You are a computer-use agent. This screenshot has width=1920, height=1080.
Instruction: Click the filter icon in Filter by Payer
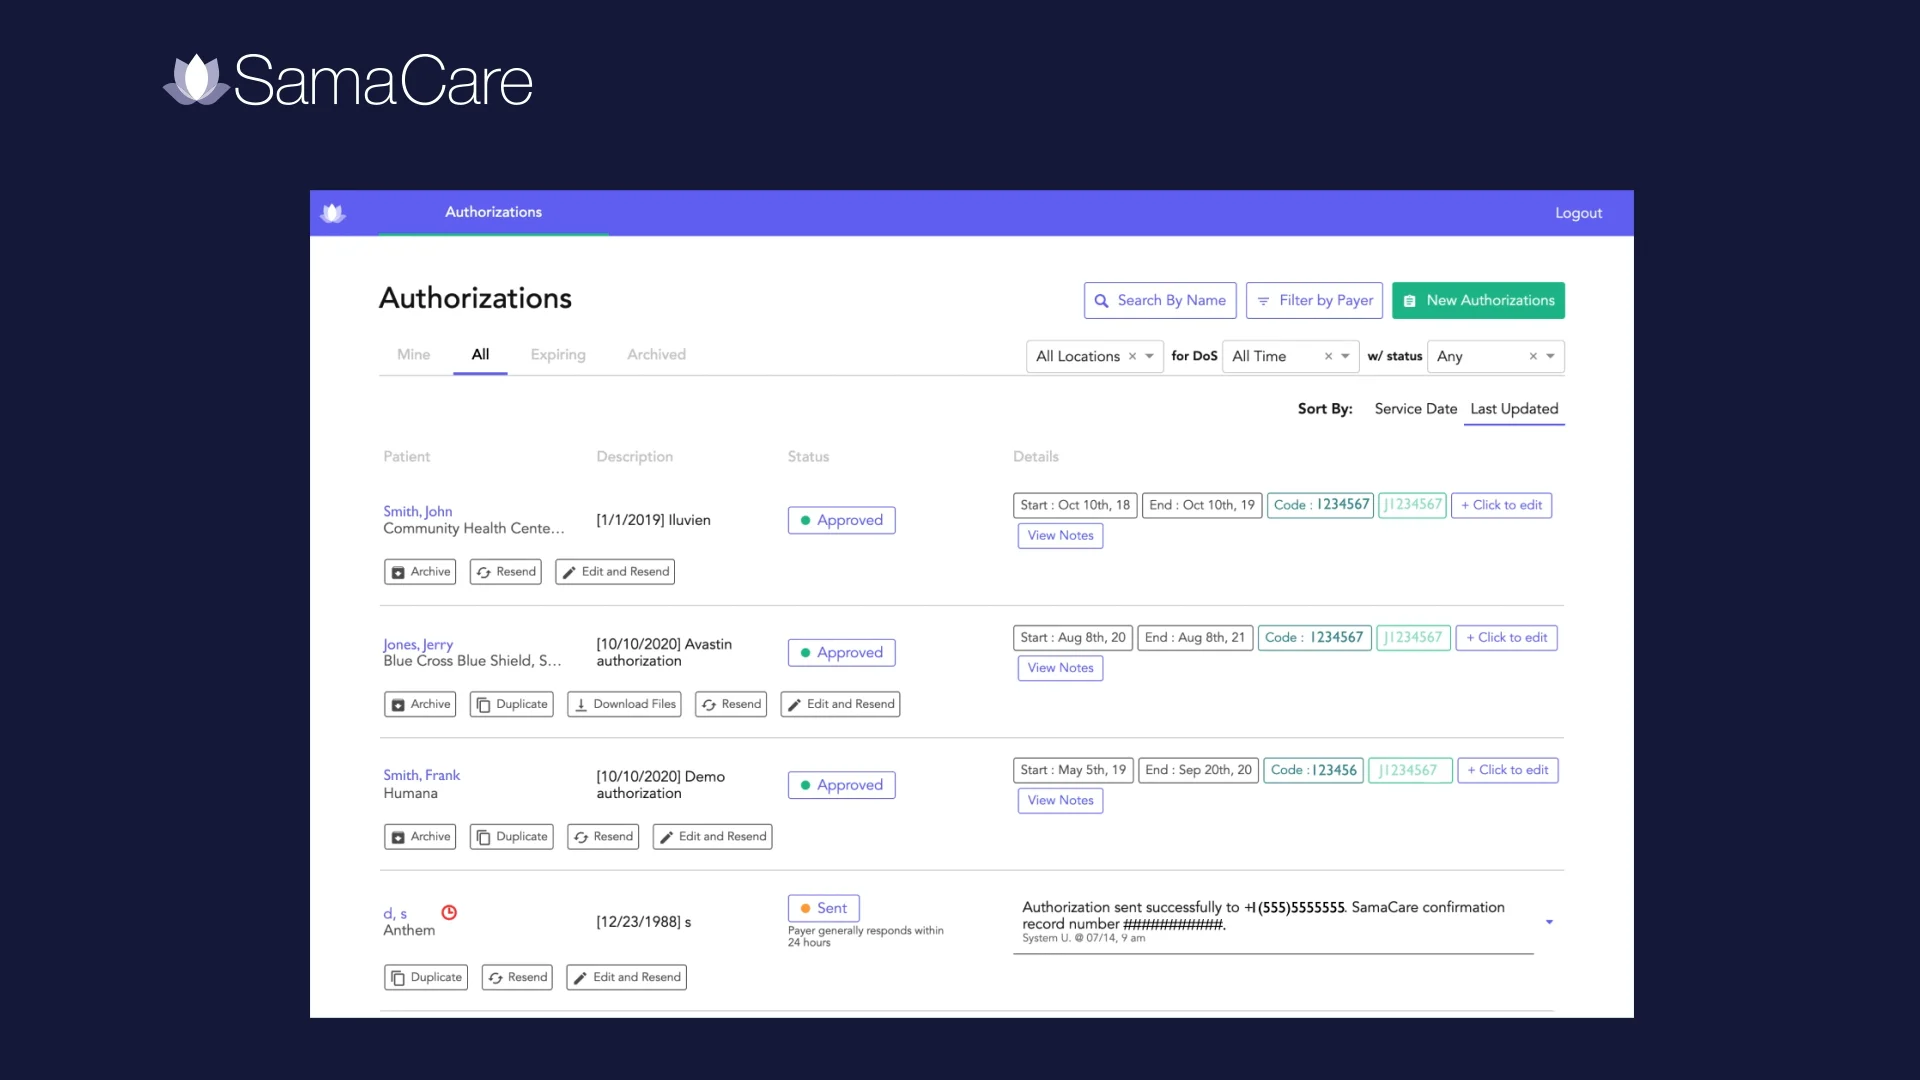pyautogui.click(x=1262, y=300)
